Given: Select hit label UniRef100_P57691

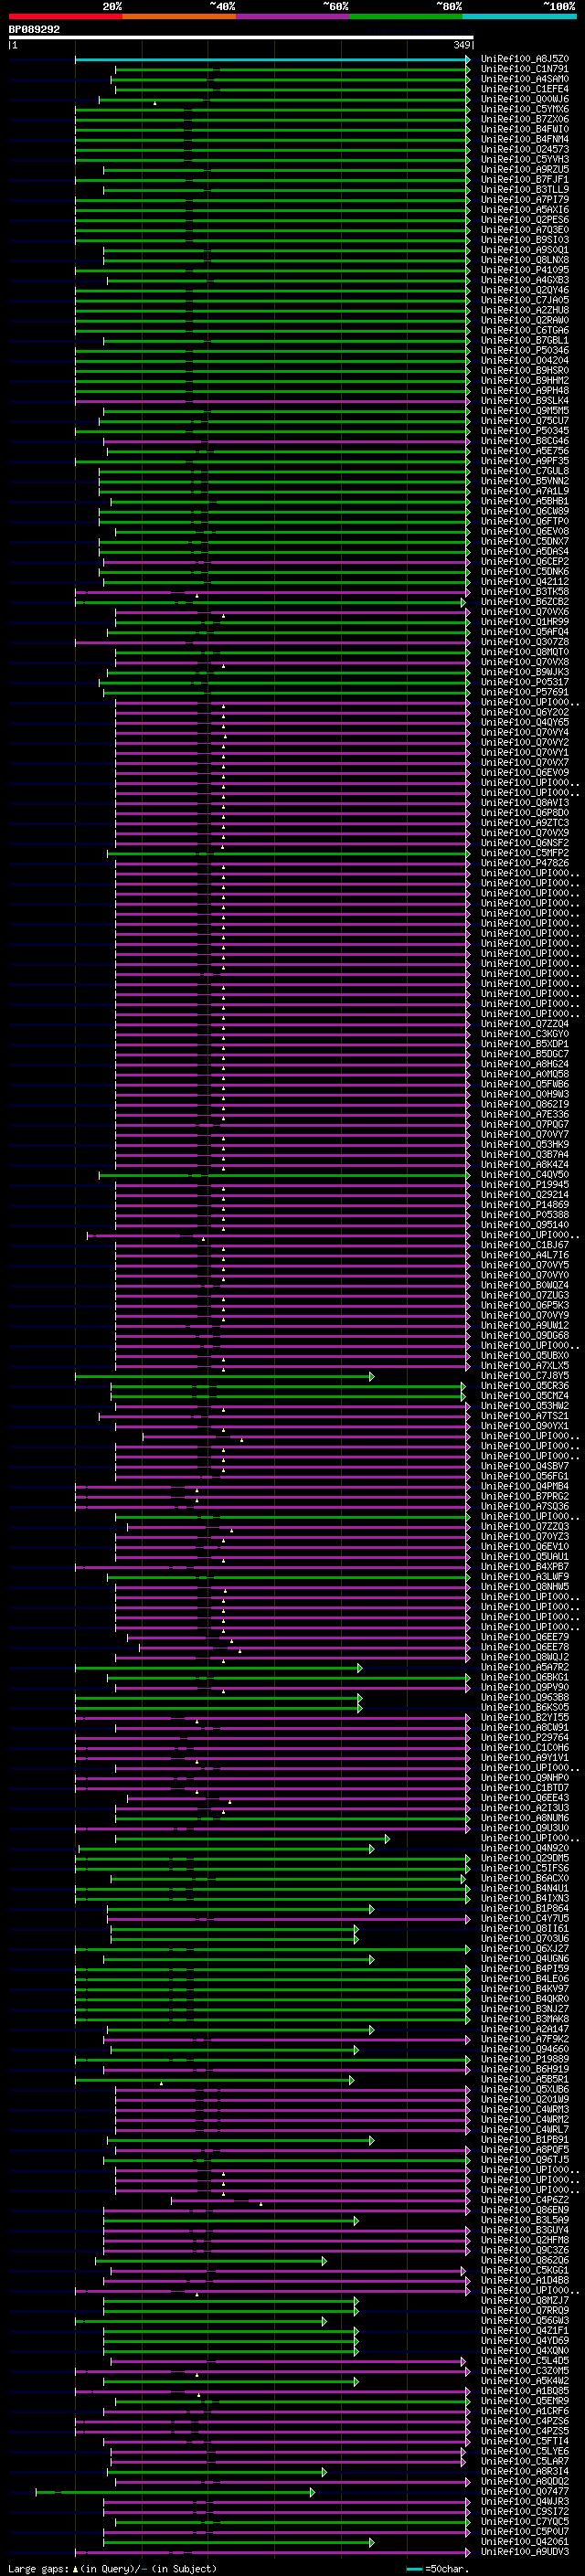Looking at the screenshot, I should (525, 692).
